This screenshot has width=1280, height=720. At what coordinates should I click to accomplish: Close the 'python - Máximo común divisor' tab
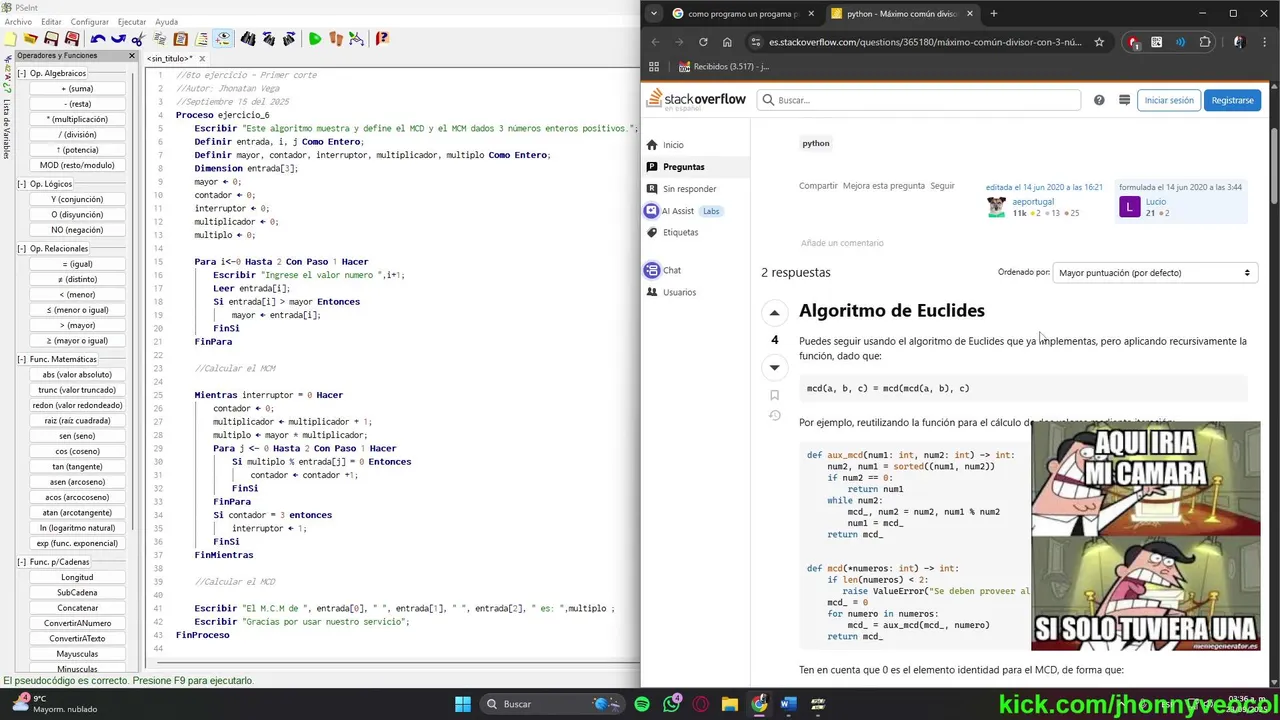pos(970,14)
